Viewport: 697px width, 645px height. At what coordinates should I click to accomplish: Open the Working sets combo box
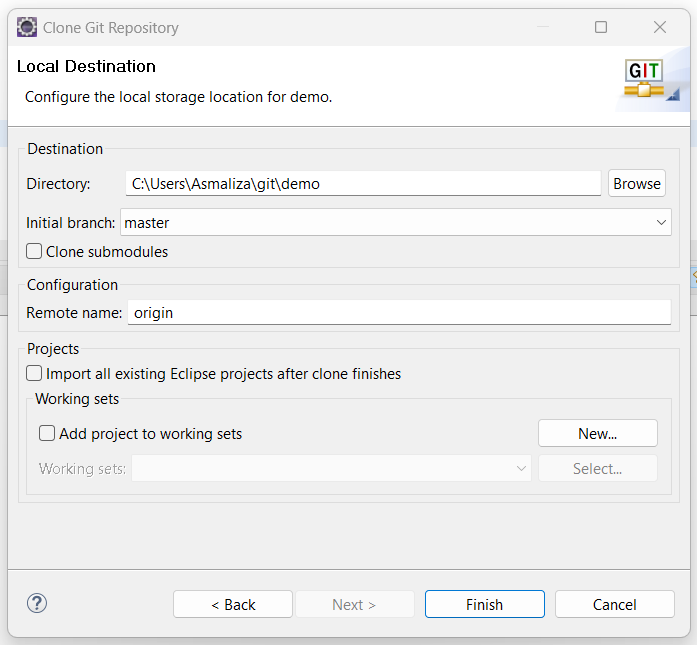tap(331, 468)
